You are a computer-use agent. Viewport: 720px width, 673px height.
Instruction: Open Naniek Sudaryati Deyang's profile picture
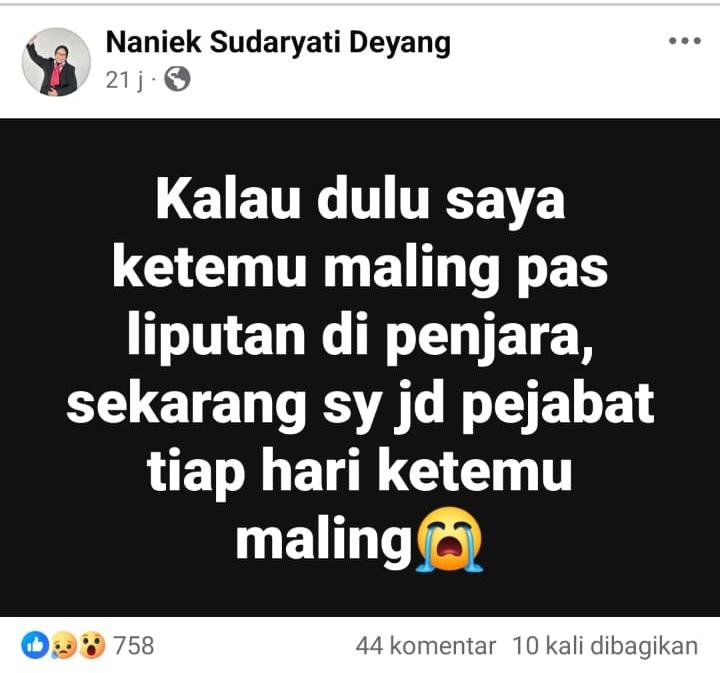pos(56,62)
